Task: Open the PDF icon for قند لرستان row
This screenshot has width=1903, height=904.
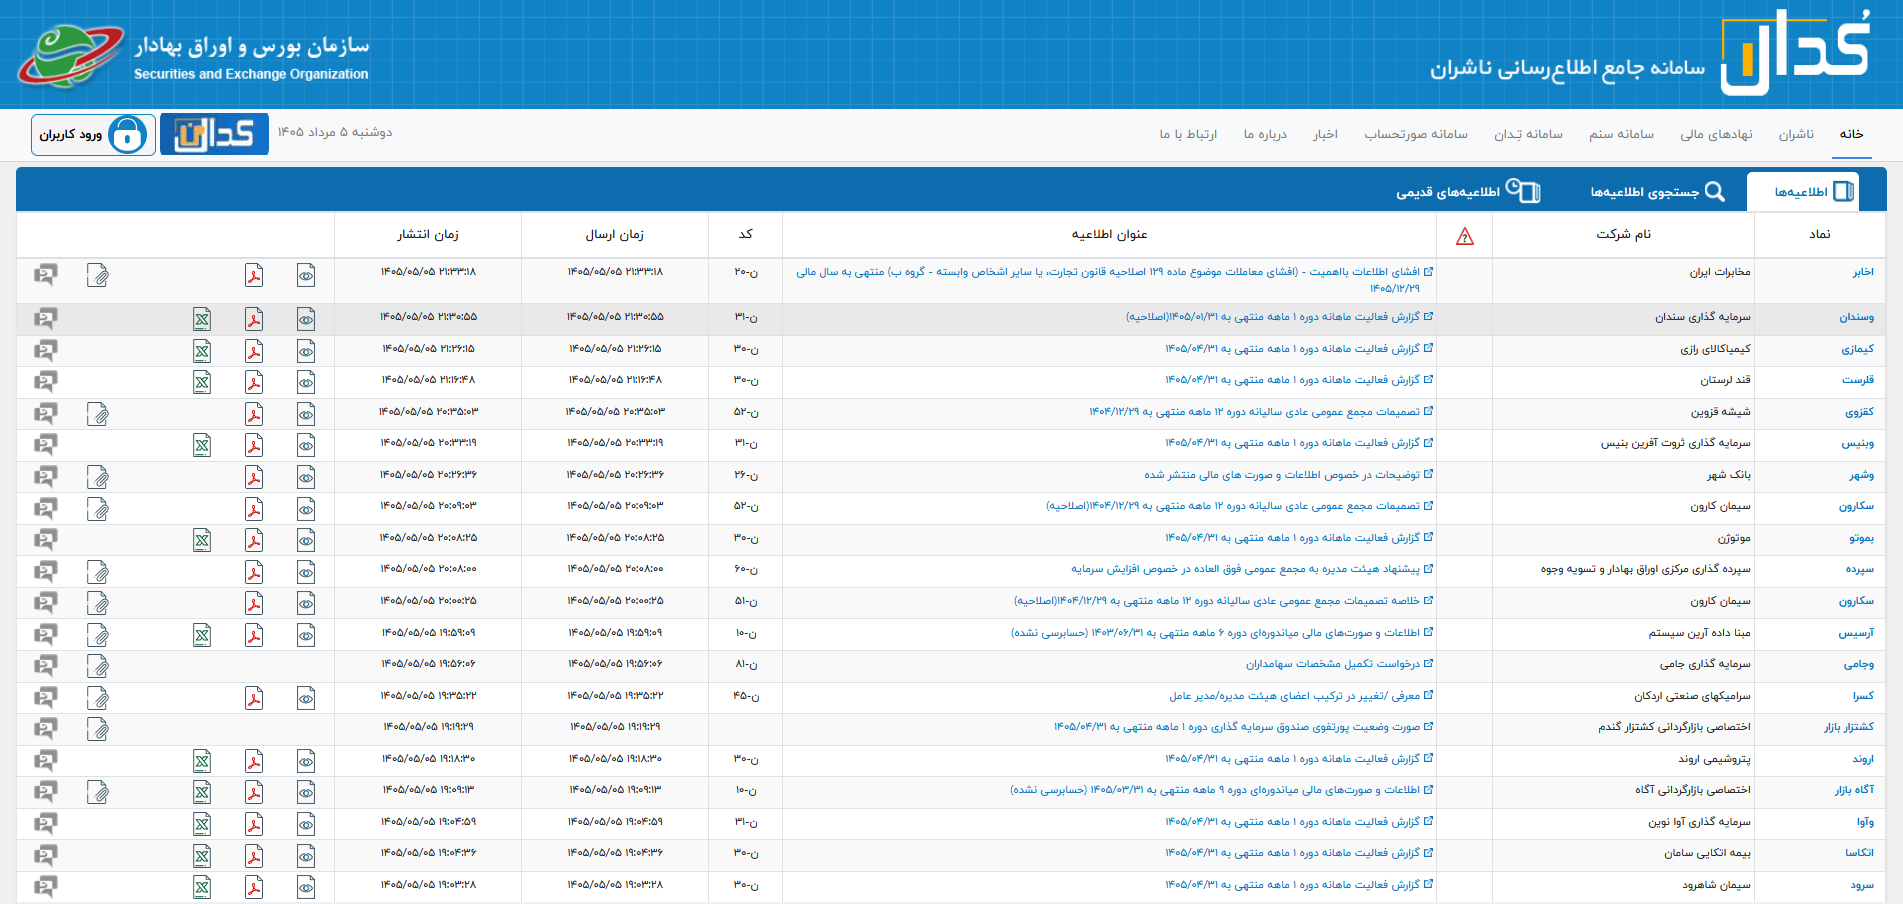Action: click(x=254, y=382)
